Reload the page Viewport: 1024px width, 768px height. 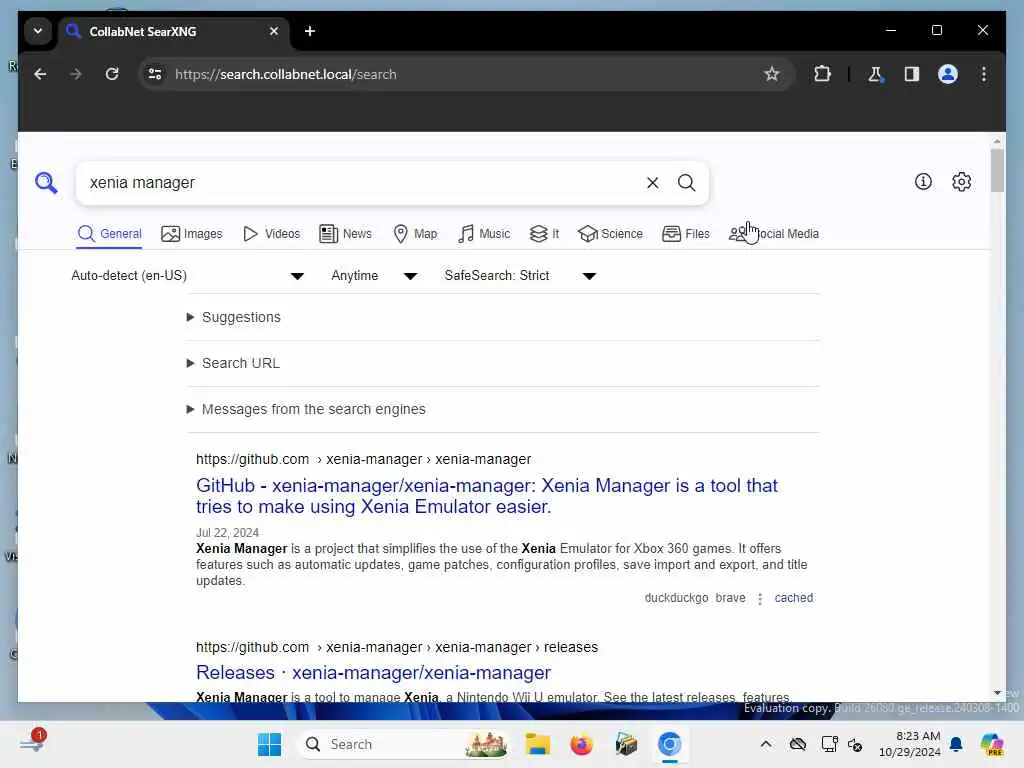(x=112, y=74)
